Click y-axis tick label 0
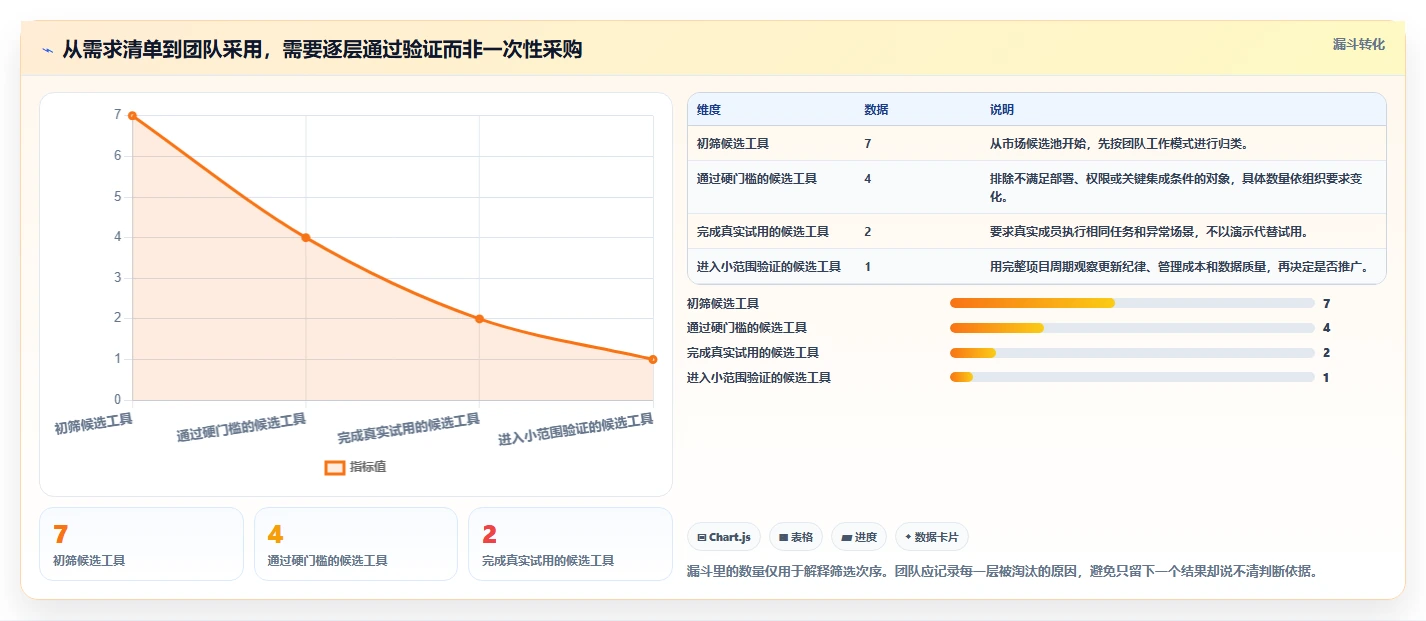 (117, 400)
